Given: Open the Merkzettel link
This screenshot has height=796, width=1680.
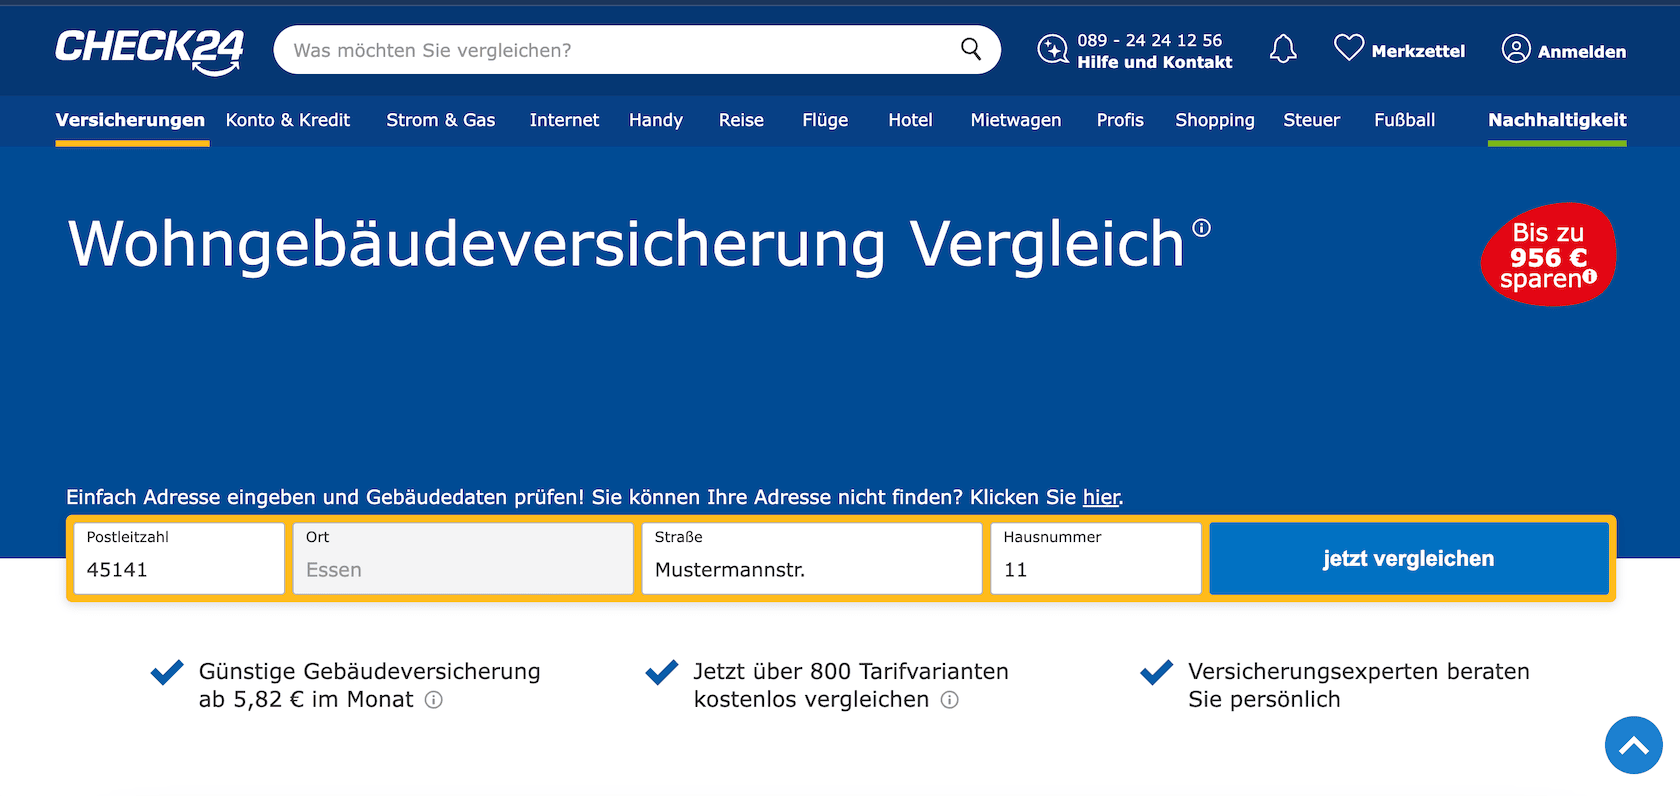Looking at the screenshot, I should (1418, 51).
